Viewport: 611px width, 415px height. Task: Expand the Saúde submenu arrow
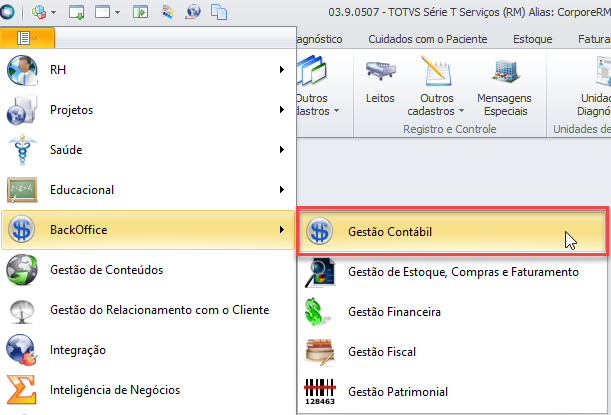[282, 150]
